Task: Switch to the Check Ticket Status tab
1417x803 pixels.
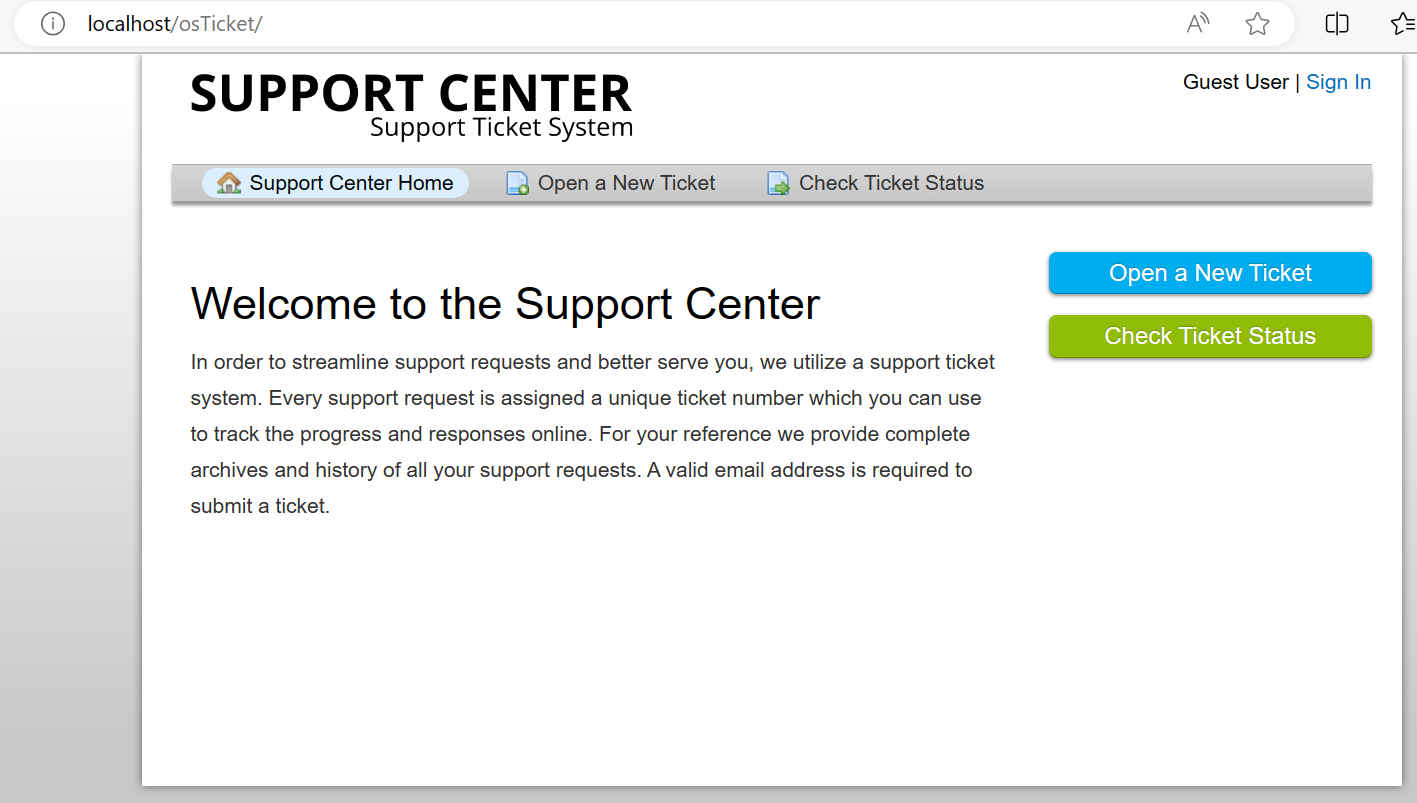Action: [x=891, y=183]
